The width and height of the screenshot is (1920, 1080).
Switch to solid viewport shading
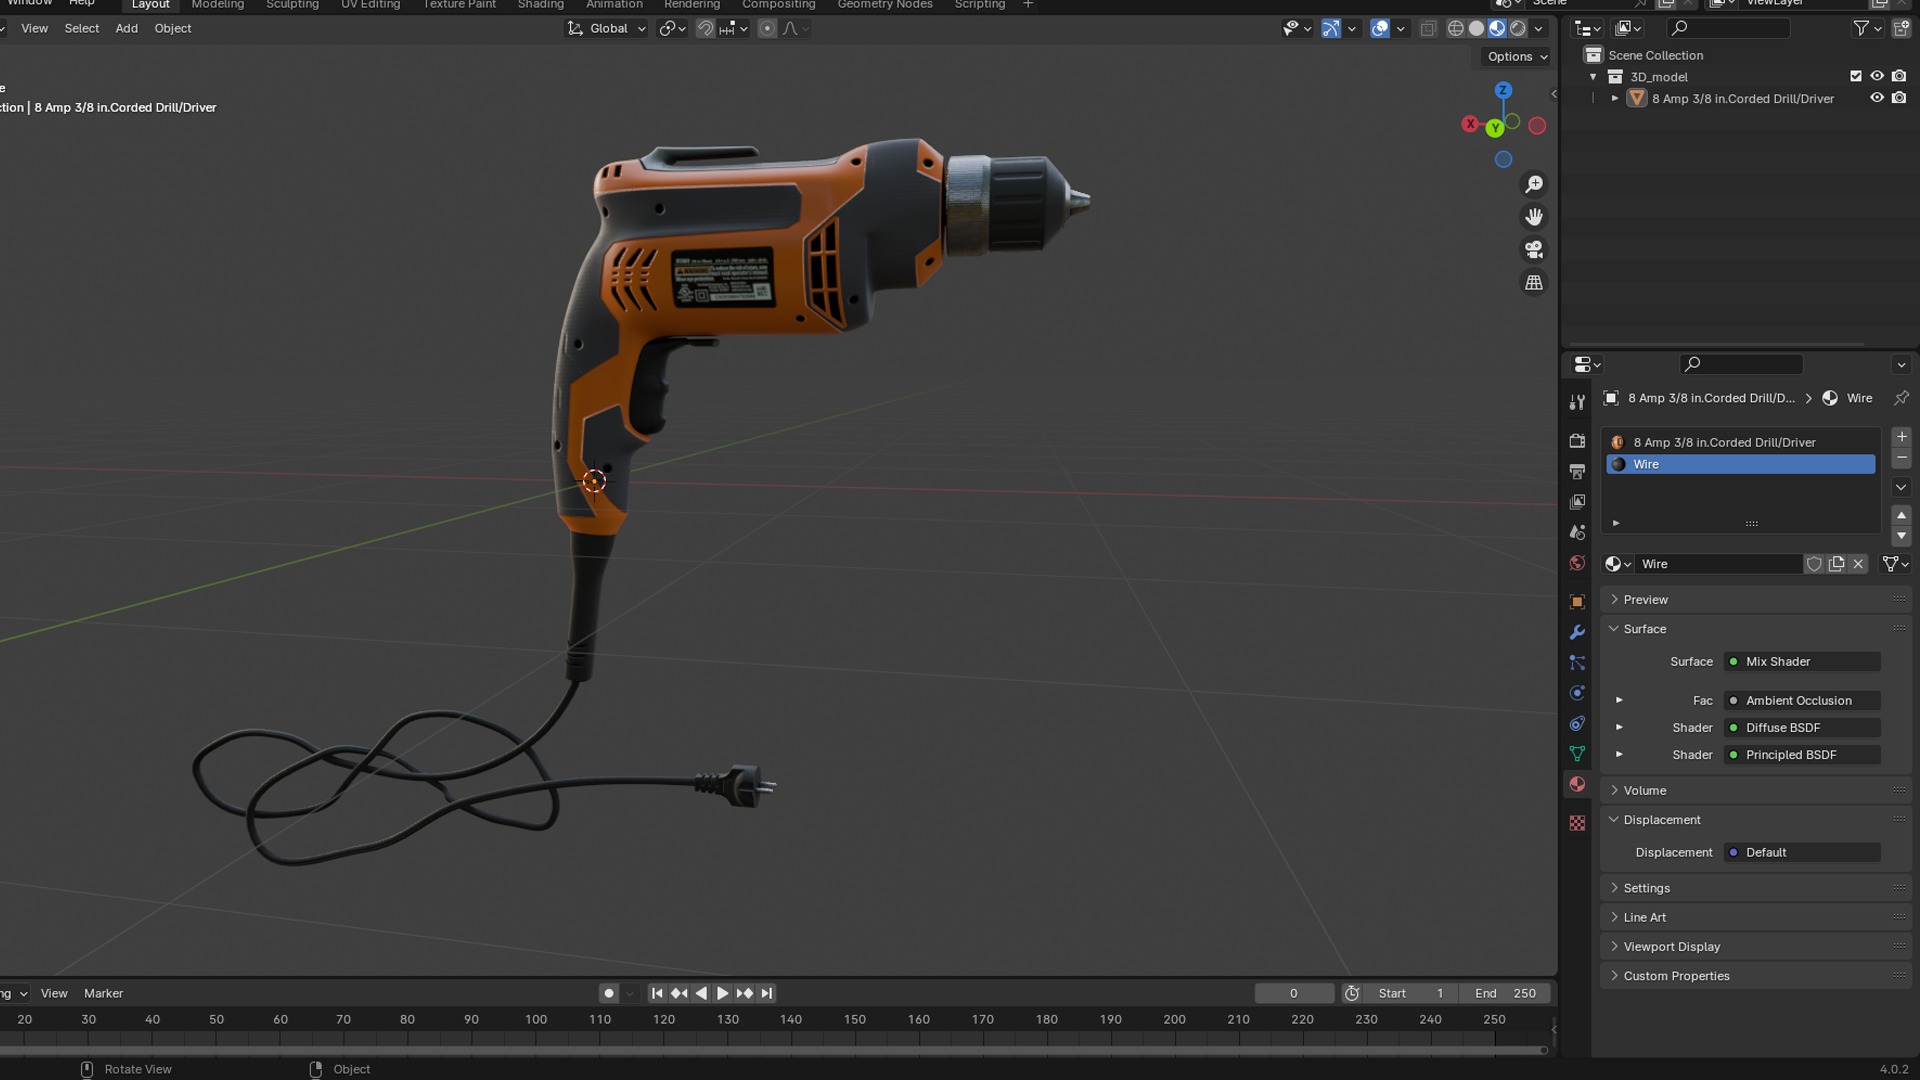click(1477, 29)
